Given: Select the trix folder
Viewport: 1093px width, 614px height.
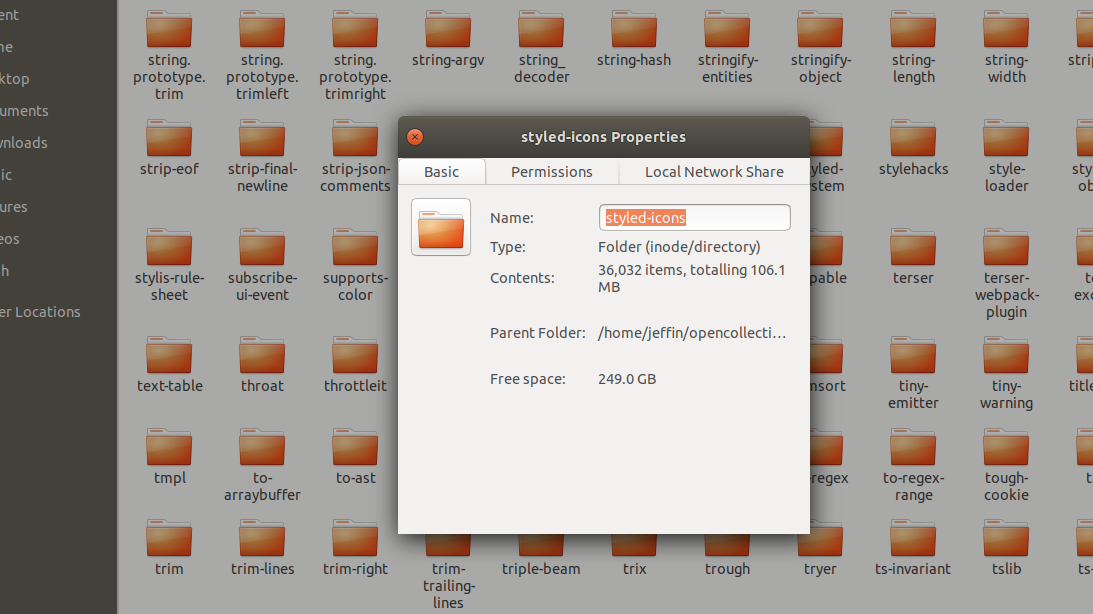Looking at the screenshot, I should [634, 556].
